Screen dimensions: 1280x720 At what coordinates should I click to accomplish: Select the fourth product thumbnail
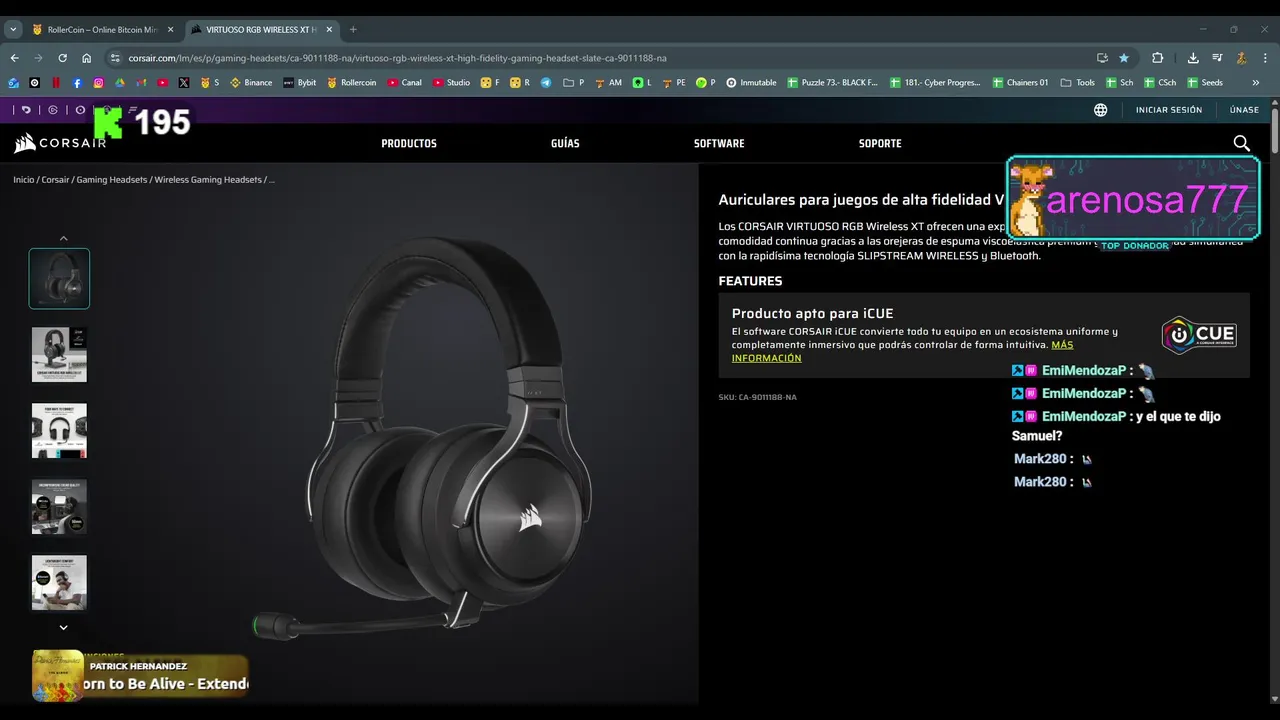tap(59, 506)
